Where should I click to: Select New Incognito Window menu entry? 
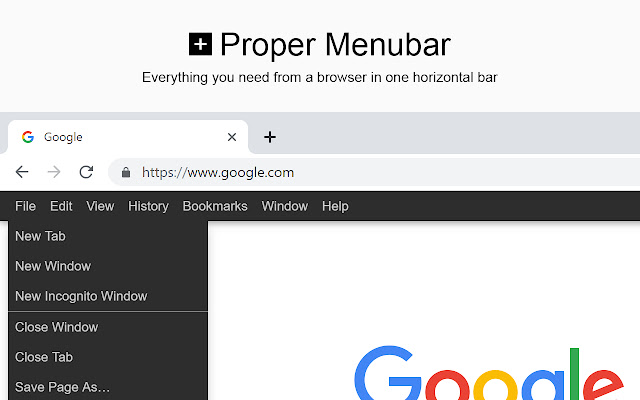point(108,296)
